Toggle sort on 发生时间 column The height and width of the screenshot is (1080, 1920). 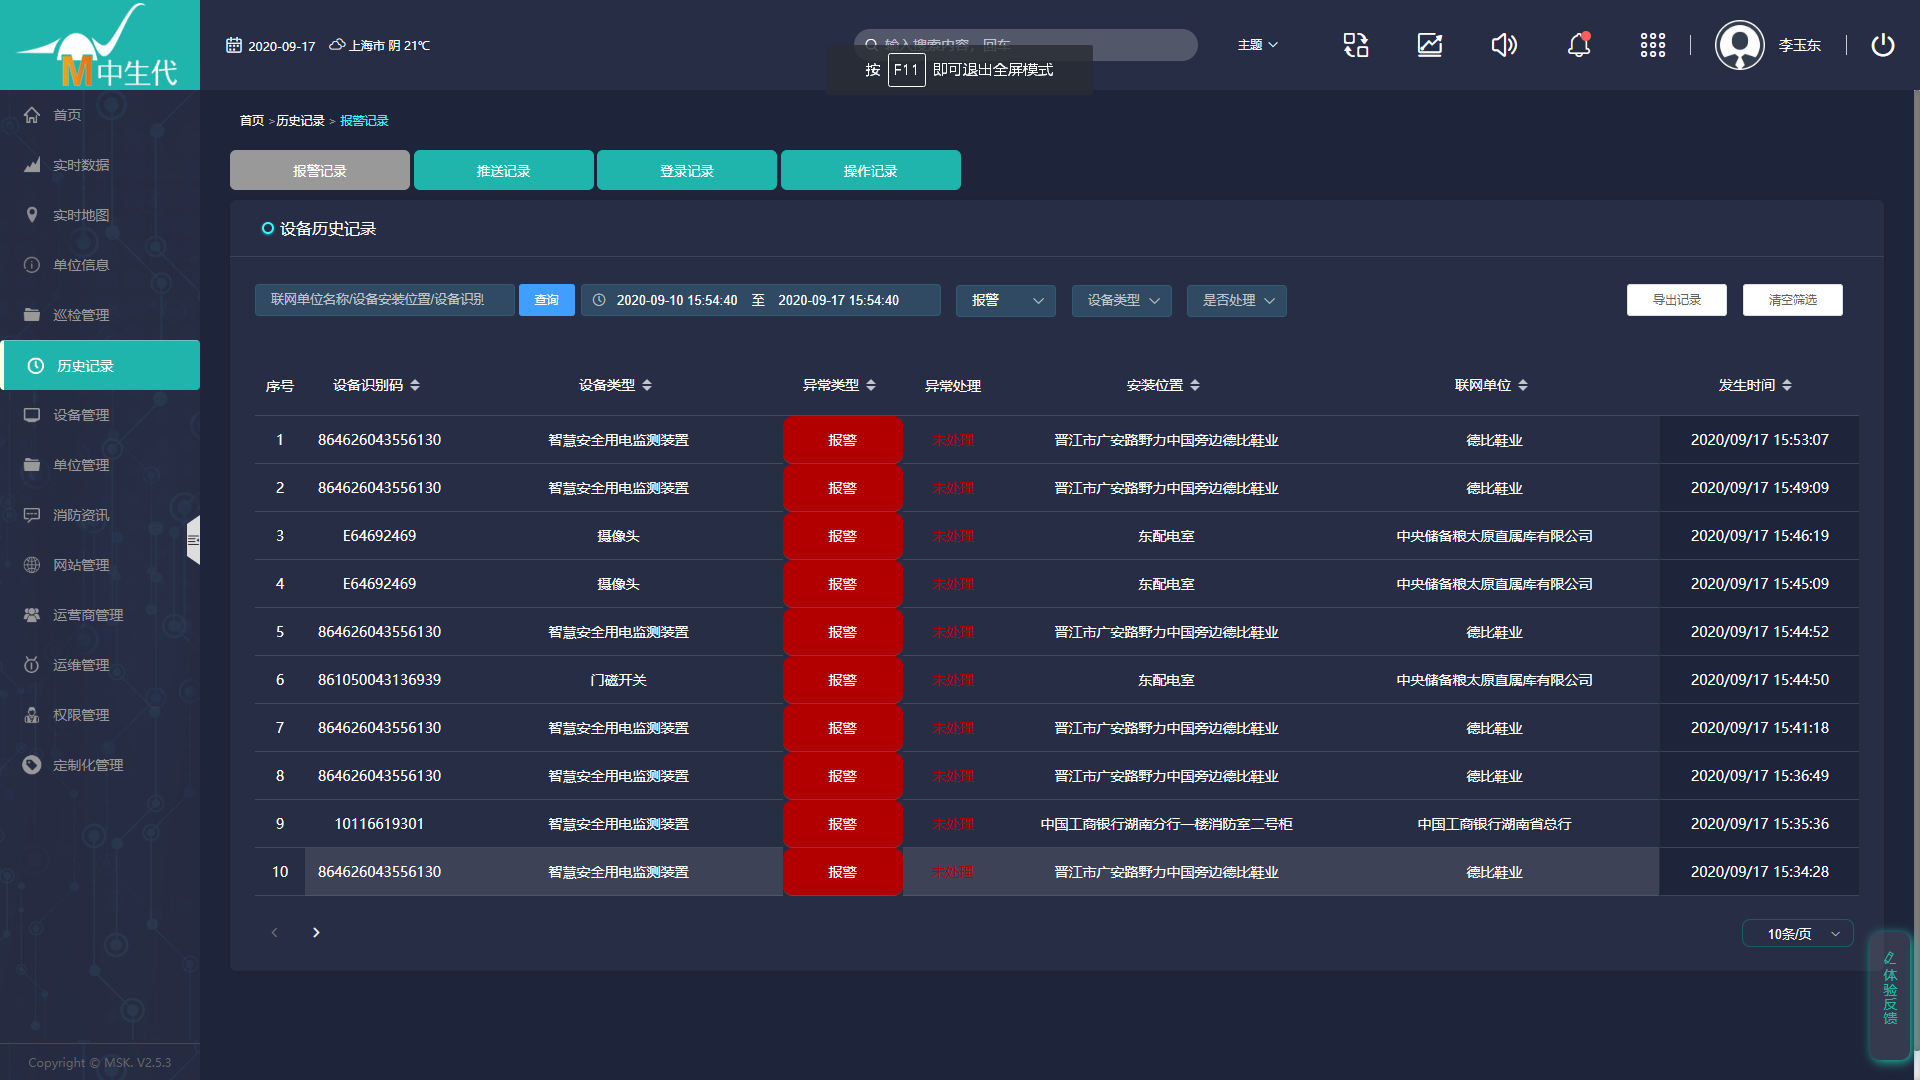tap(1787, 385)
